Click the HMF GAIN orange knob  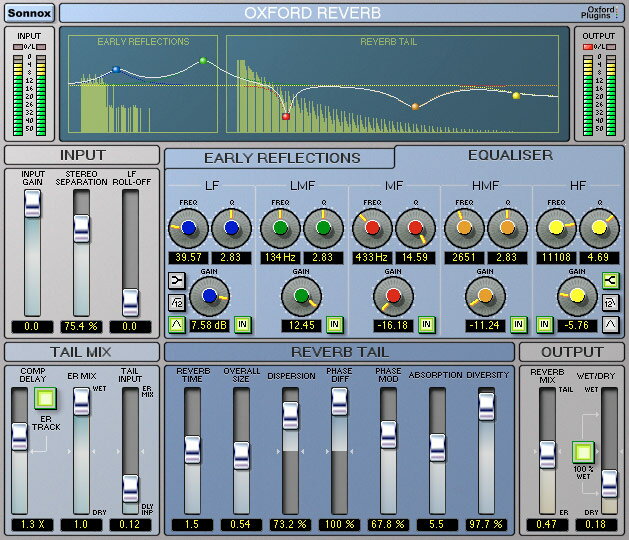pyautogui.click(x=485, y=296)
